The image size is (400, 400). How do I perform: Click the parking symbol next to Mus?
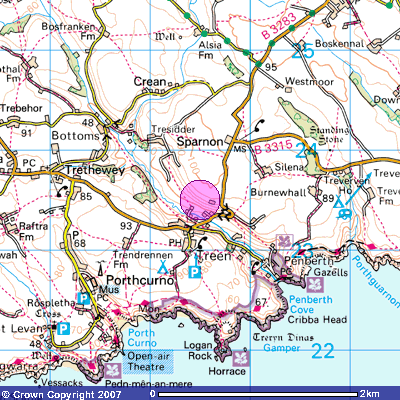pos(84,298)
